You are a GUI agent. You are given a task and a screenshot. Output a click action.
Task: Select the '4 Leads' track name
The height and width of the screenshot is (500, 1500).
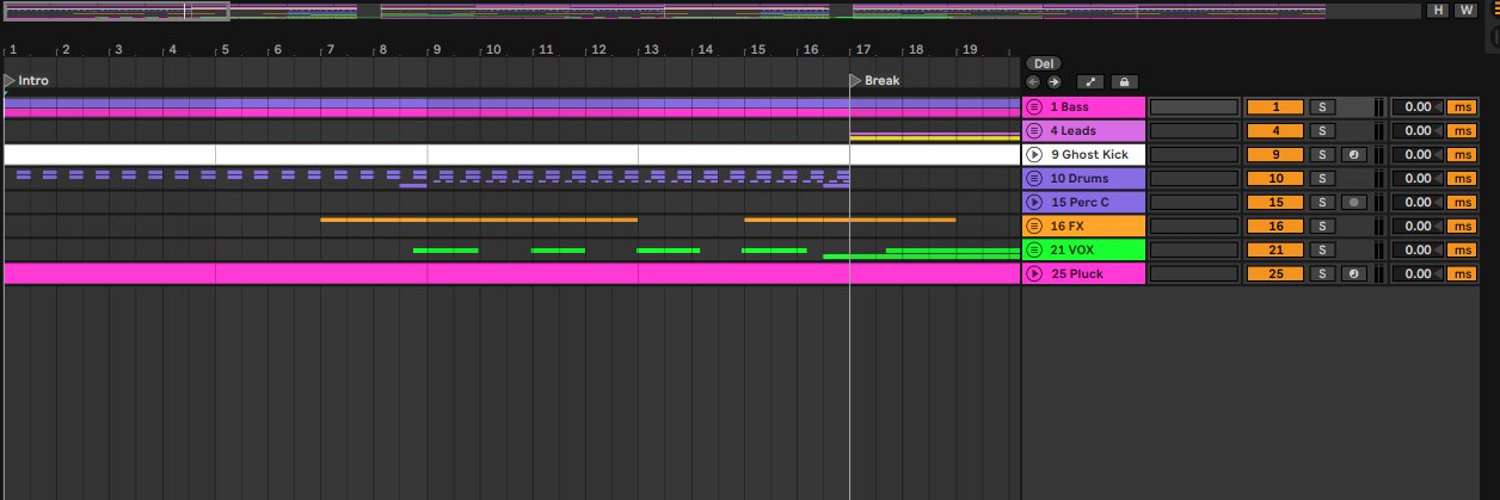pyautogui.click(x=1073, y=131)
